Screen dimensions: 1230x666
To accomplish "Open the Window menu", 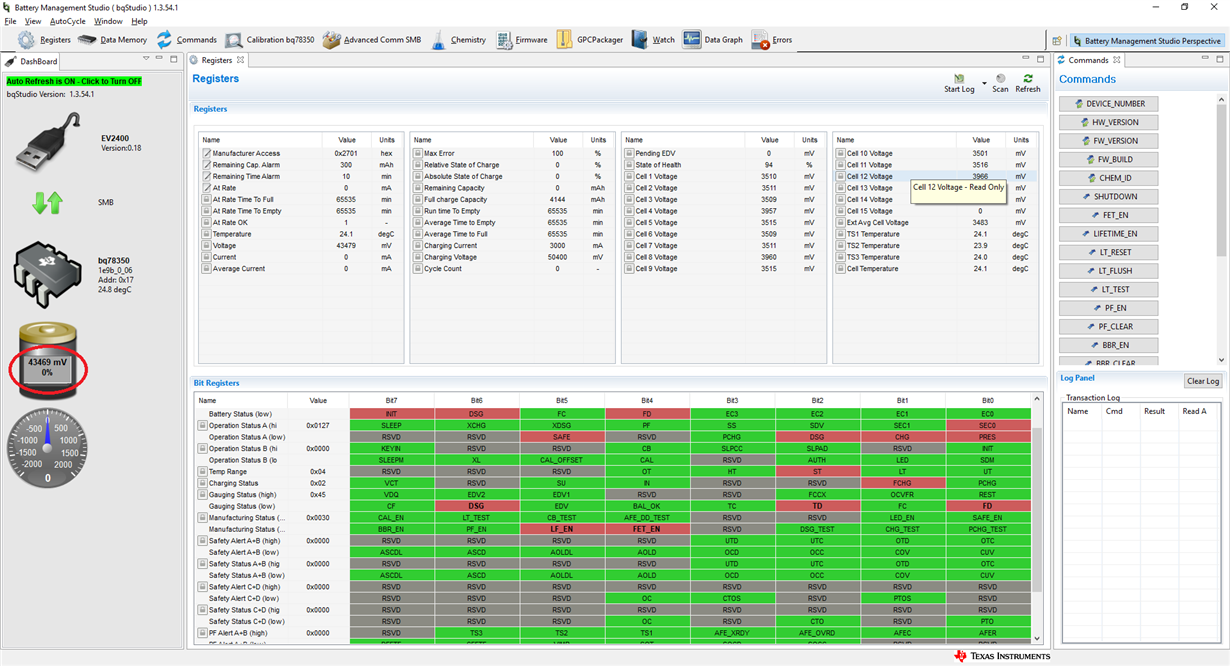I will pyautogui.click(x=108, y=21).
